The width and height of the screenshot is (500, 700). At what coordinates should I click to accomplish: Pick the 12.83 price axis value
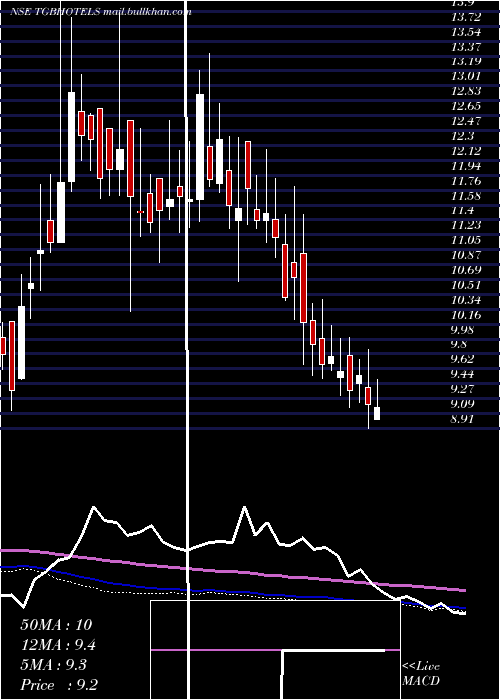466,91
